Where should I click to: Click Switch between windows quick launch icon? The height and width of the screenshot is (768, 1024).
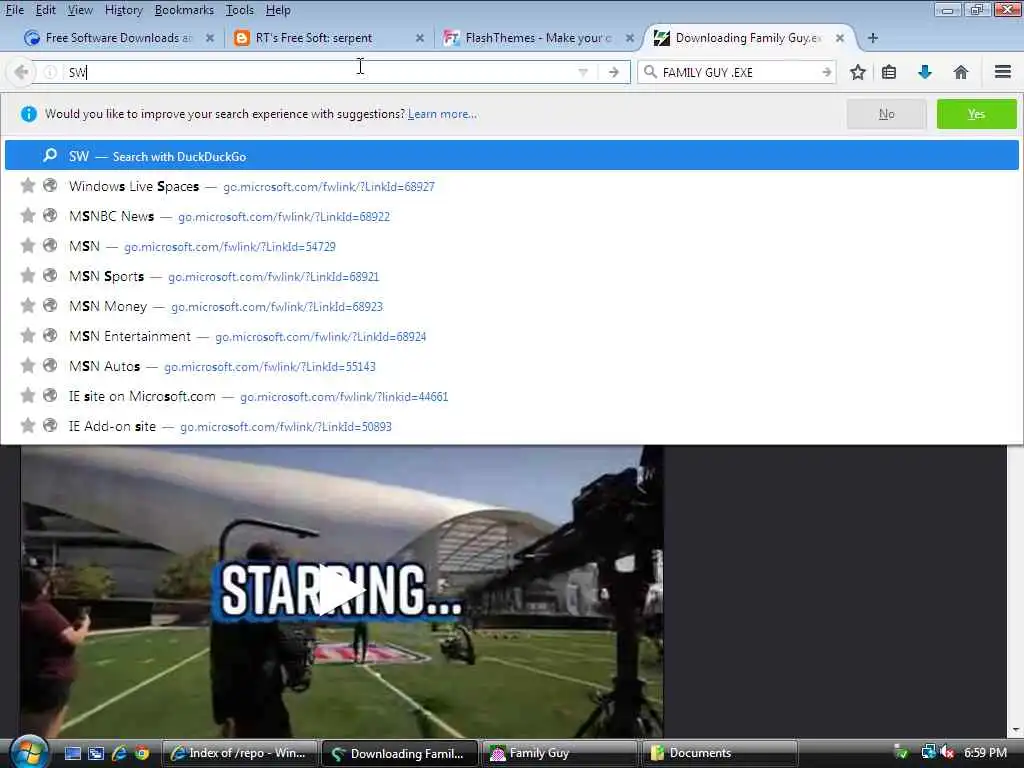[95, 753]
